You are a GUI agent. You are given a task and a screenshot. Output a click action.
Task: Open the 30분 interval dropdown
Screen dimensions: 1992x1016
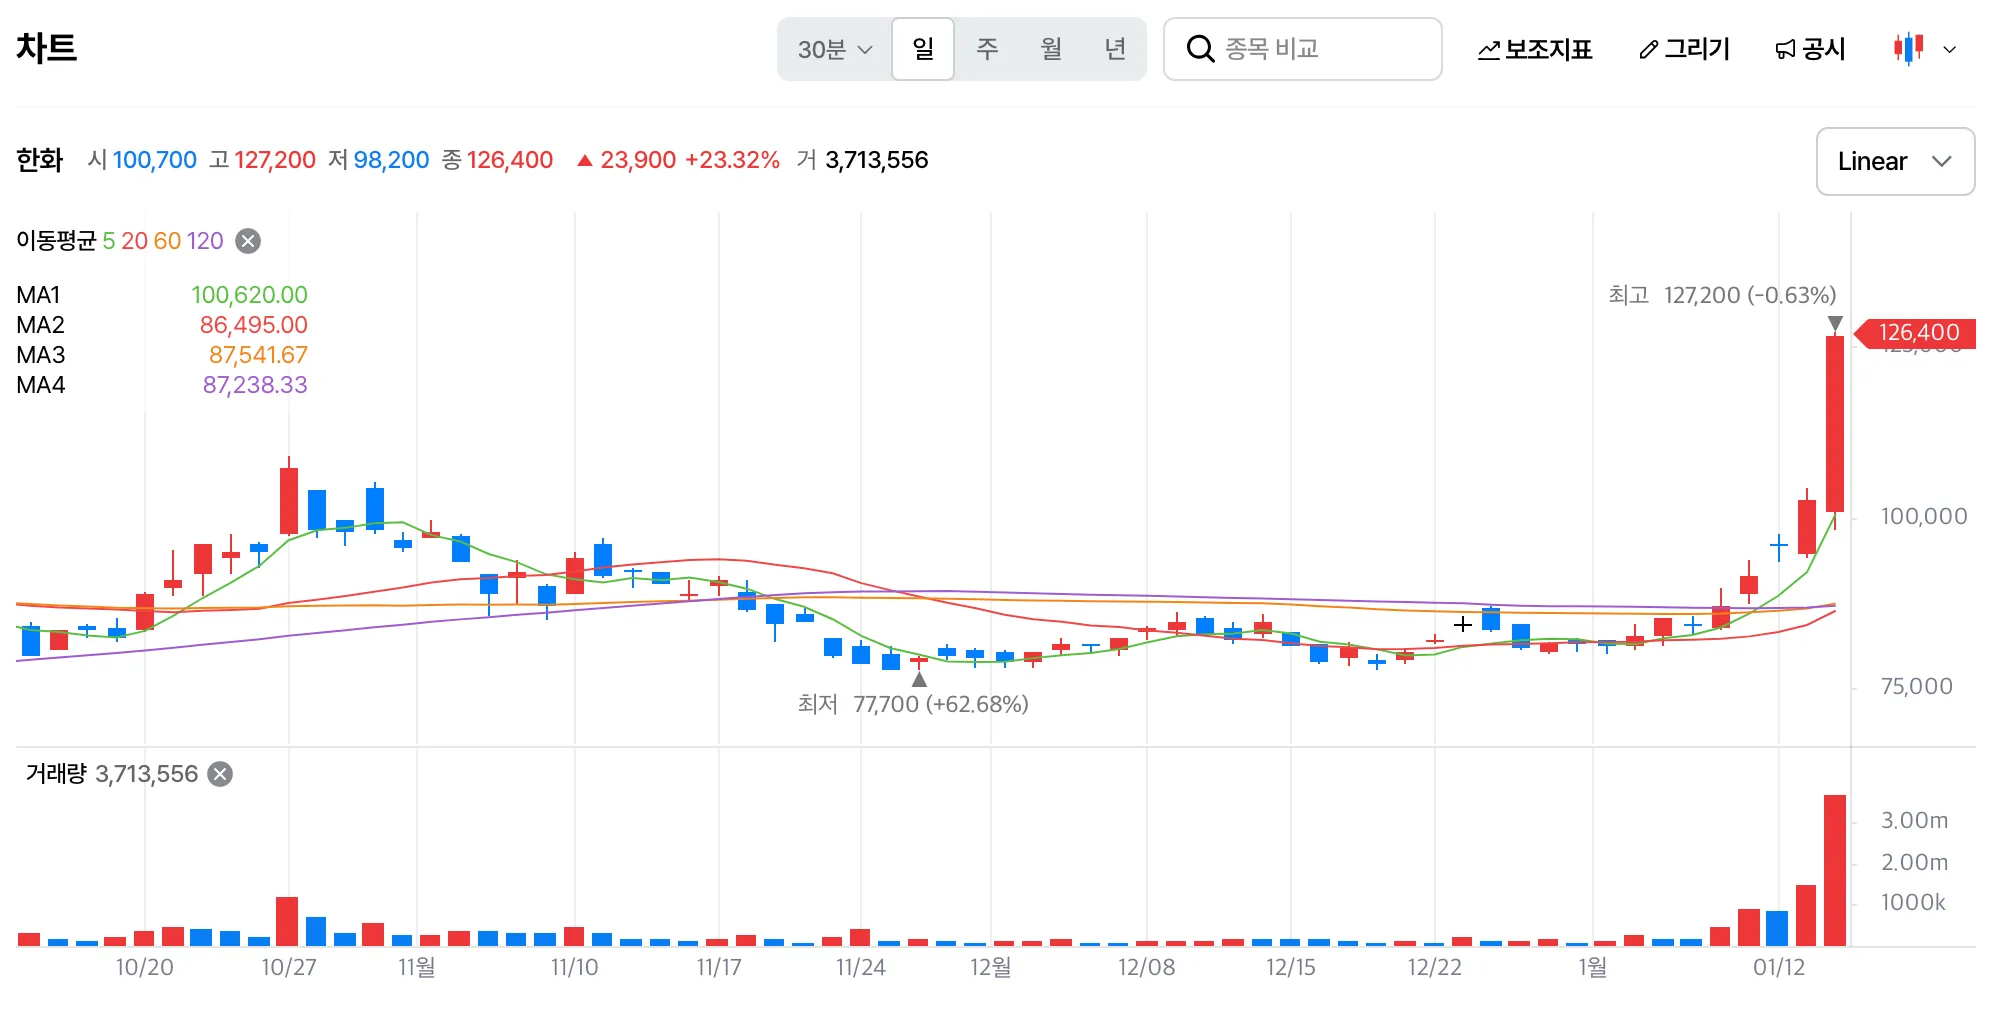tap(834, 49)
